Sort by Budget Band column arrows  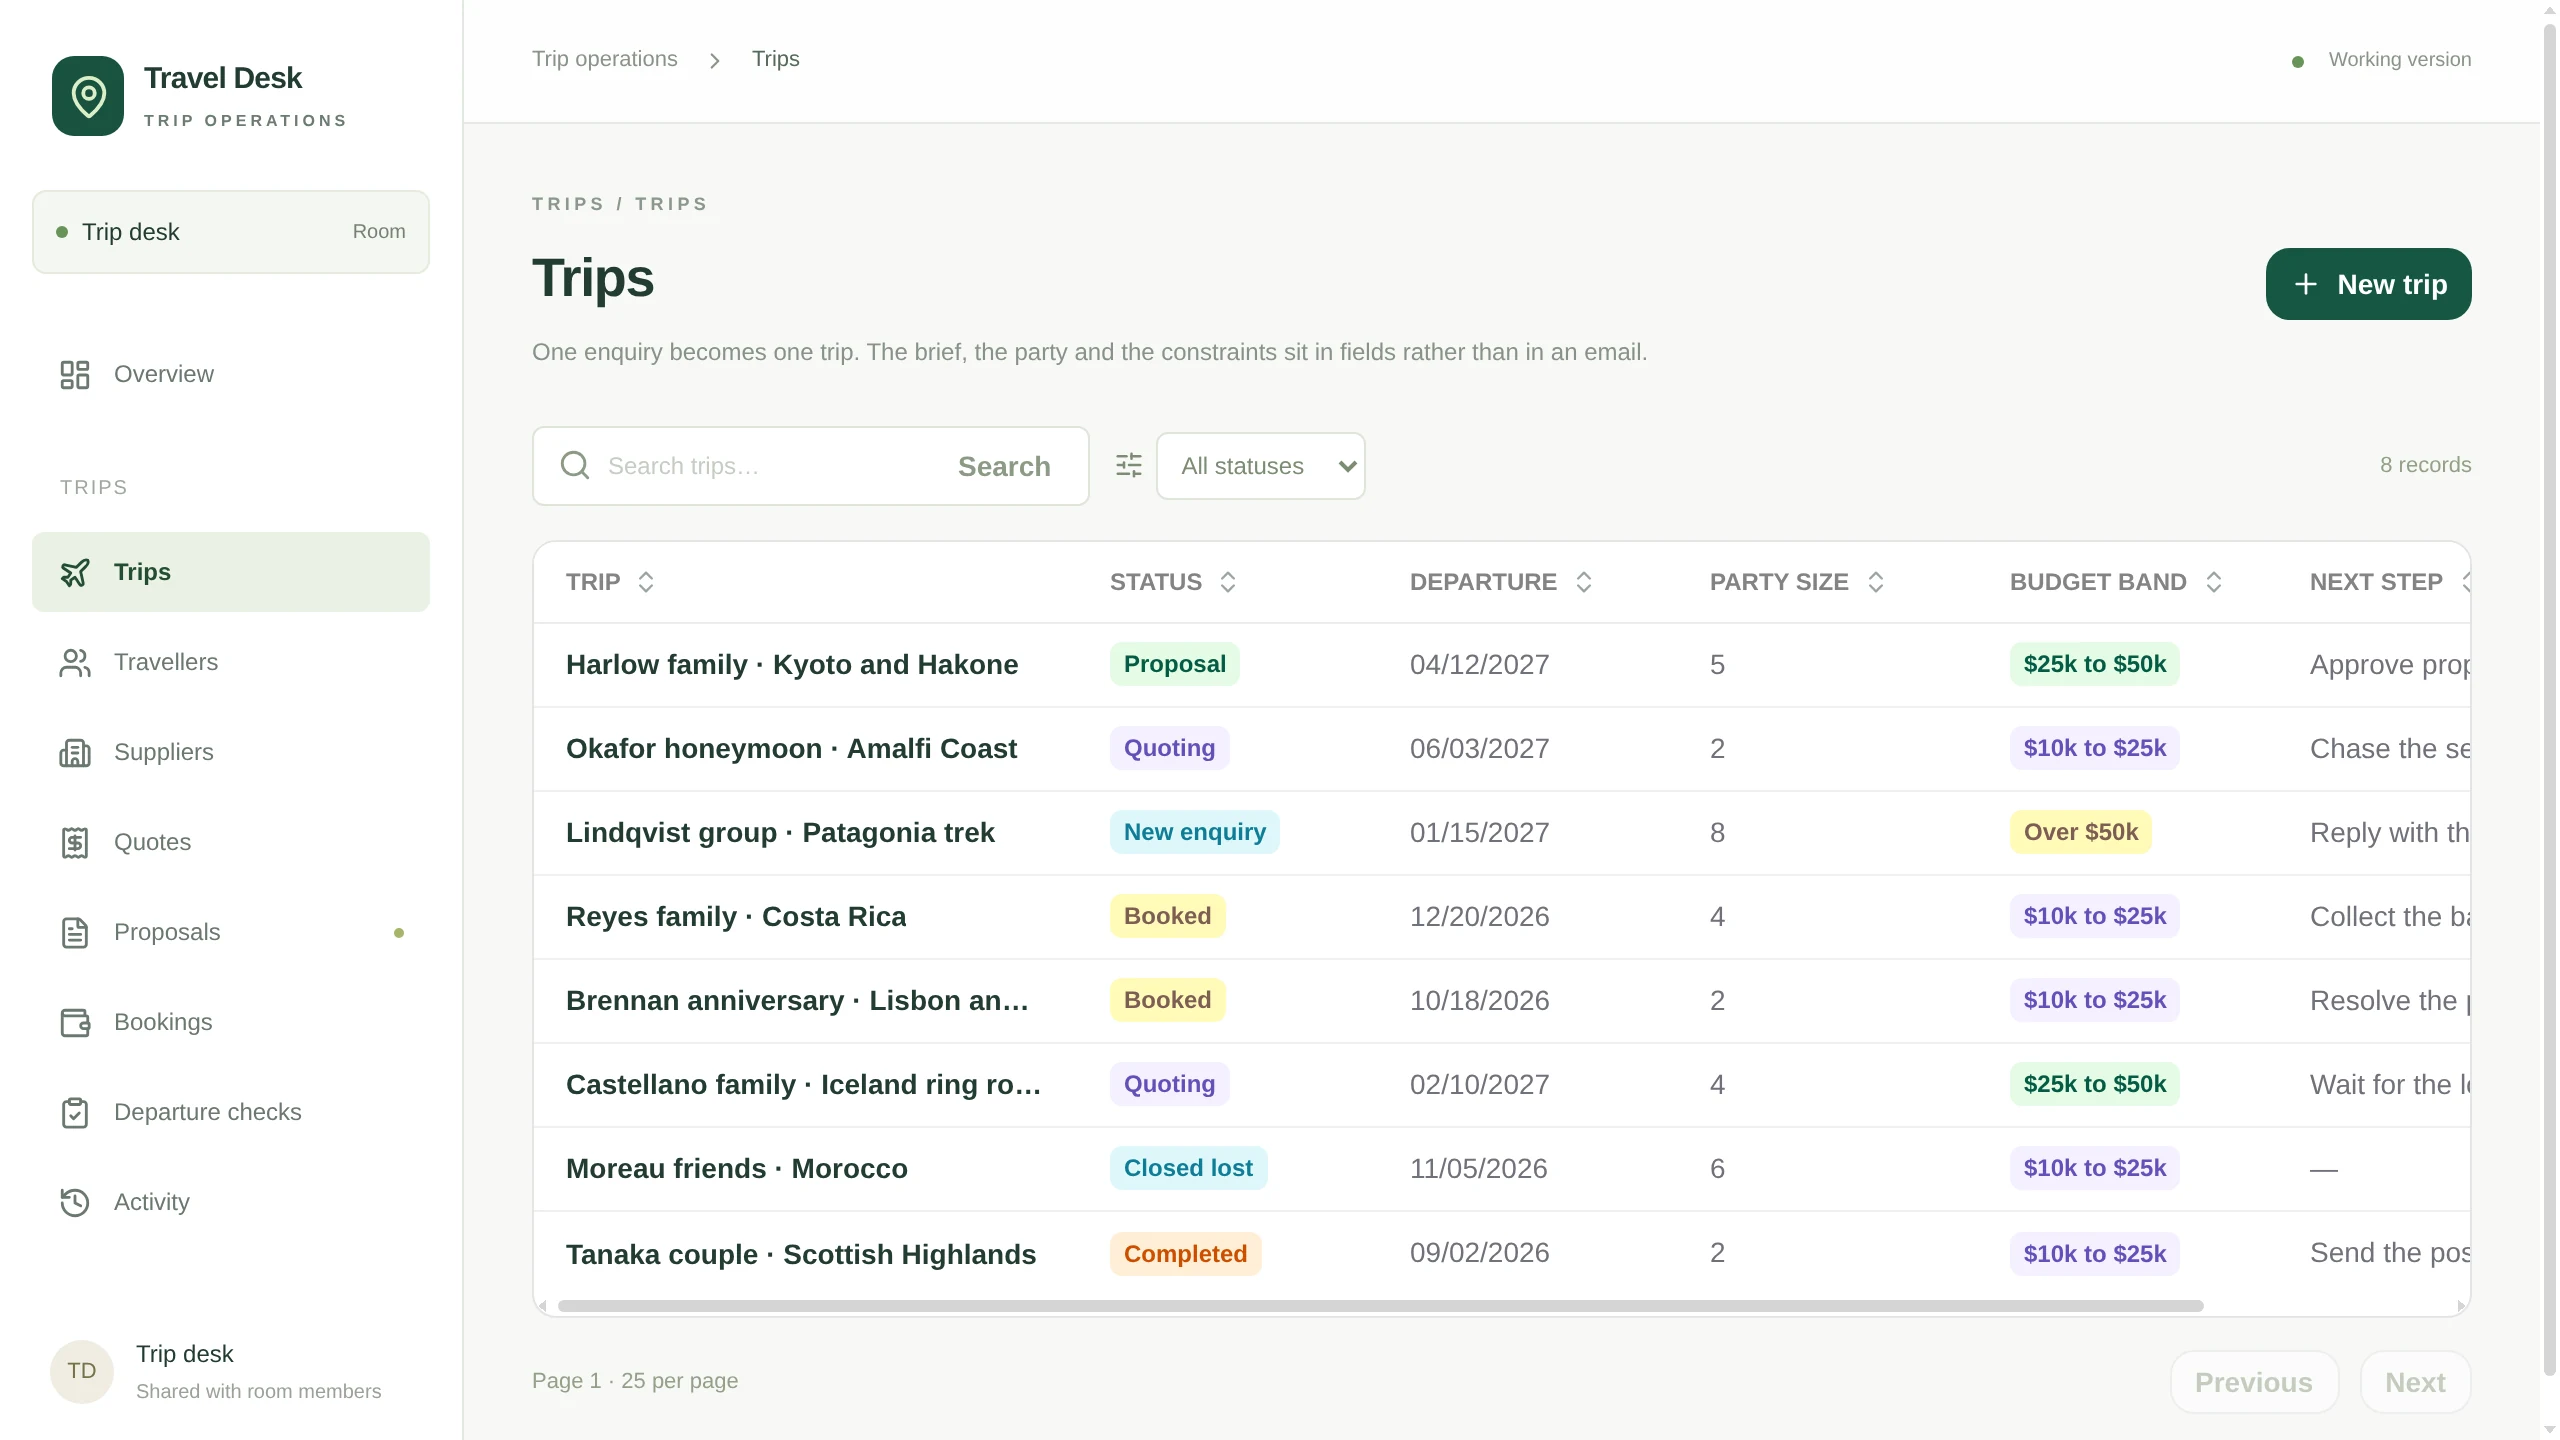tap(2214, 582)
